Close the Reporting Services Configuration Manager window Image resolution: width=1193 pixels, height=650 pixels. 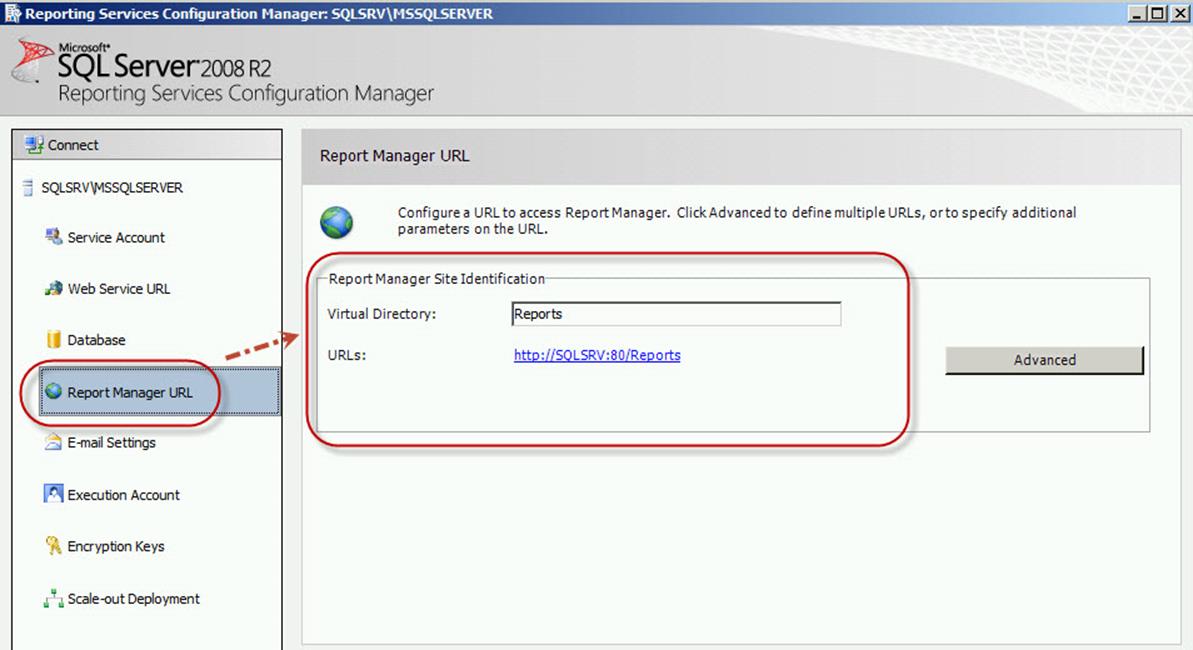(1179, 13)
